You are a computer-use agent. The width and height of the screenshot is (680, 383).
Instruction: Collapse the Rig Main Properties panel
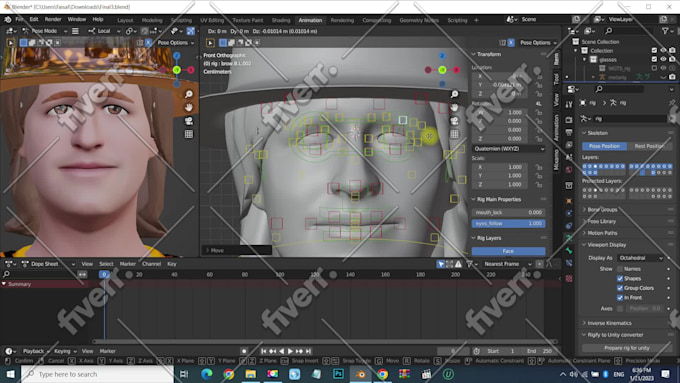click(x=499, y=199)
